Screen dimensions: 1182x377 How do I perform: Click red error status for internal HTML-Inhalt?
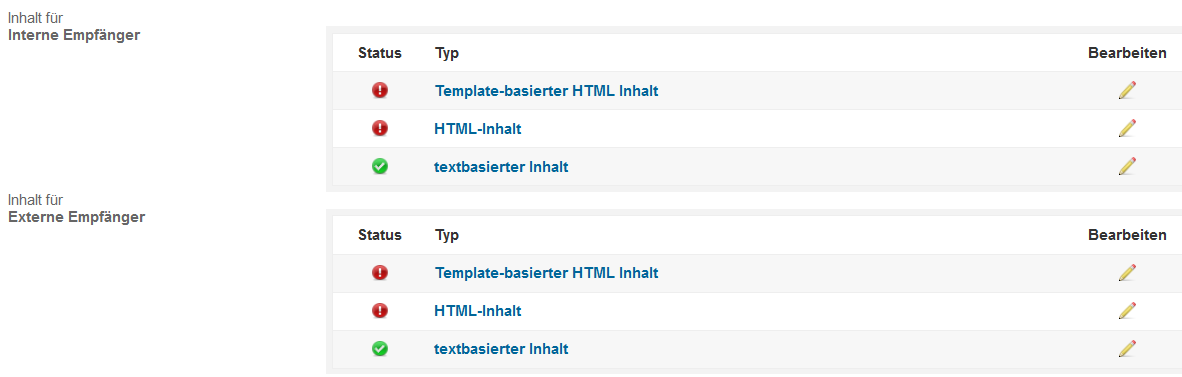pyautogui.click(x=380, y=128)
